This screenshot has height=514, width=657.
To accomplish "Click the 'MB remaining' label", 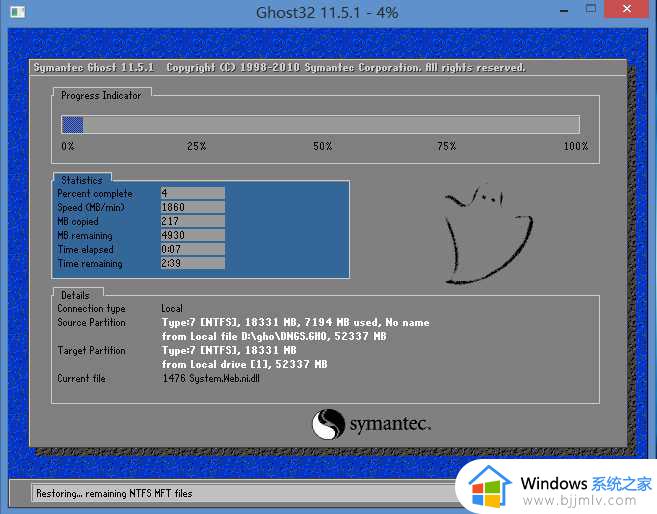I will pyautogui.click(x=85, y=235).
